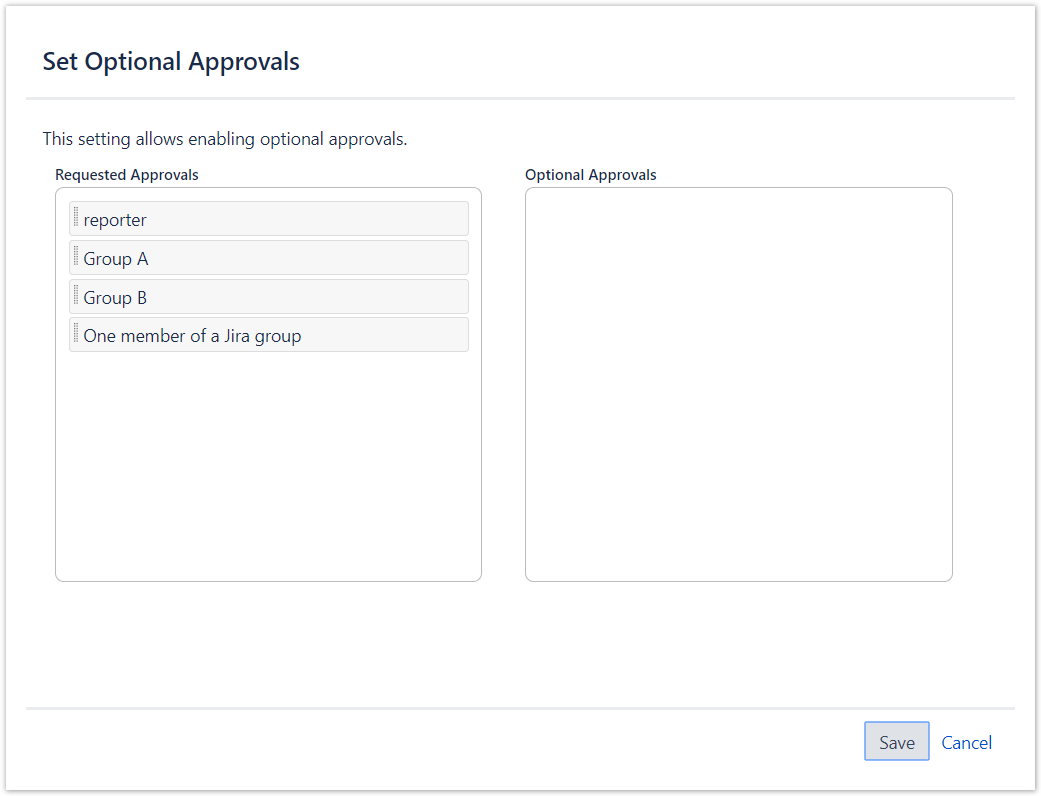Viewport: 1041px width, 796px height.
Task: Click the gap between the two approval lists
Action: pos(503,384)
